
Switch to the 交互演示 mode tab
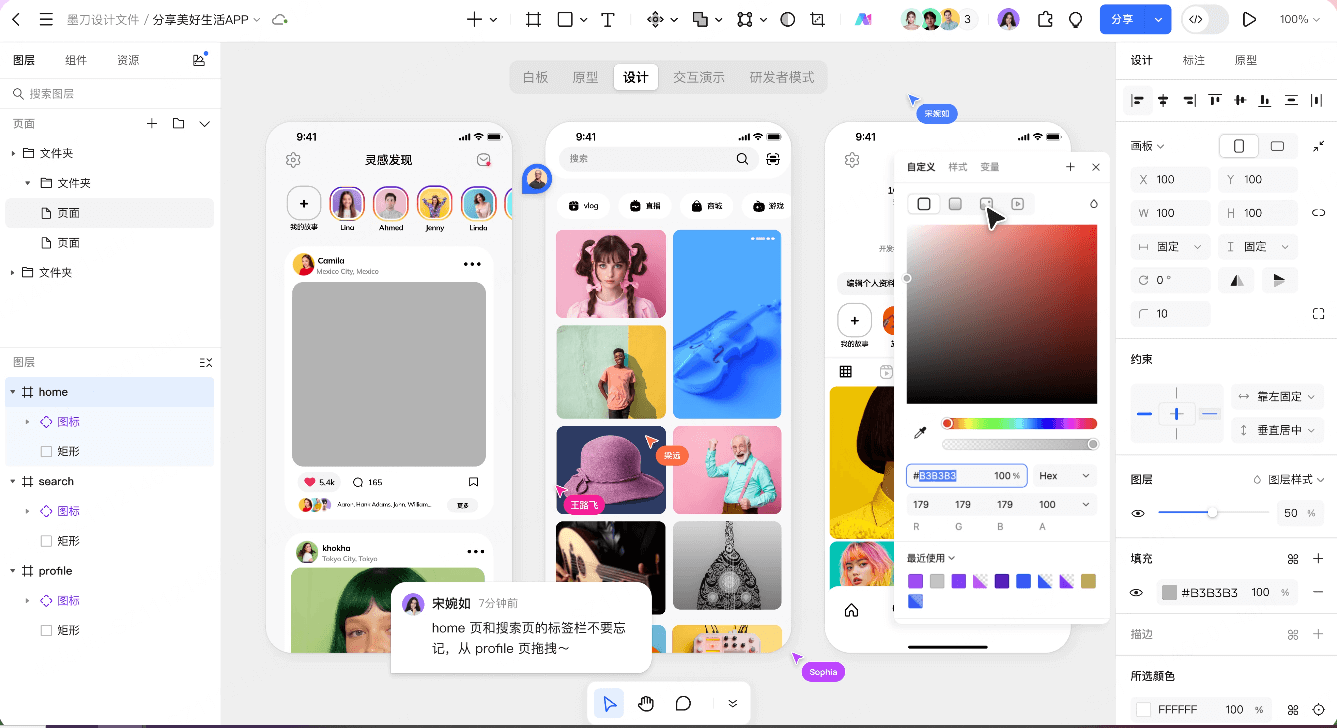698,77
